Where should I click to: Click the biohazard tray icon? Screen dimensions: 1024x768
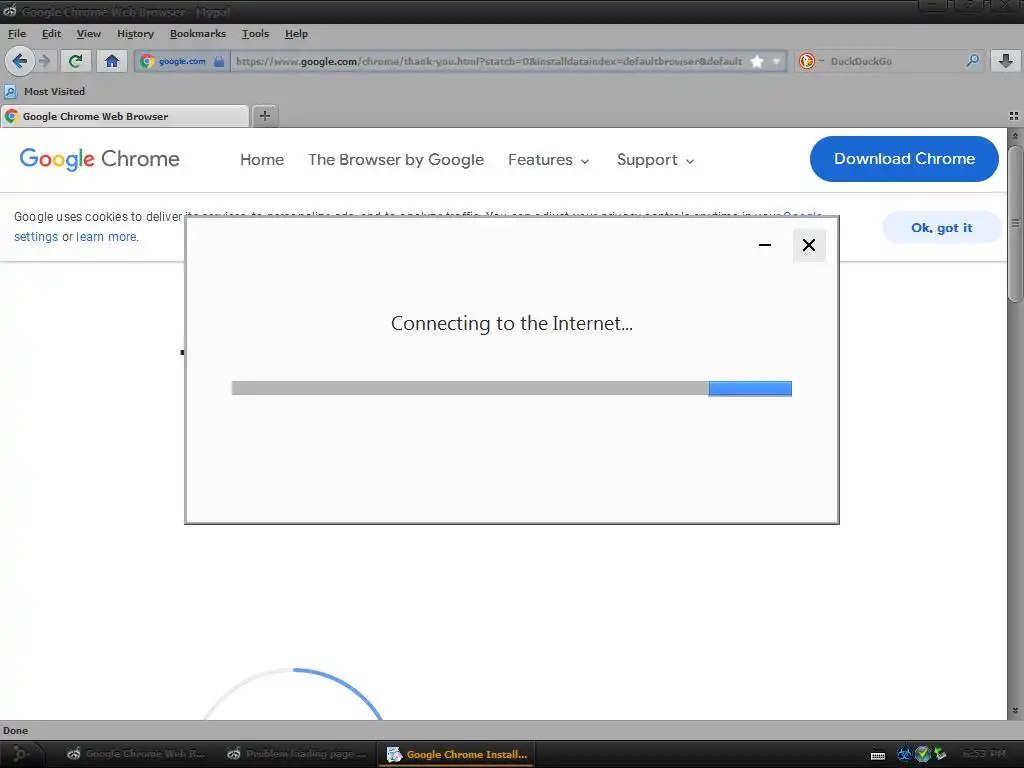[904, 754]
